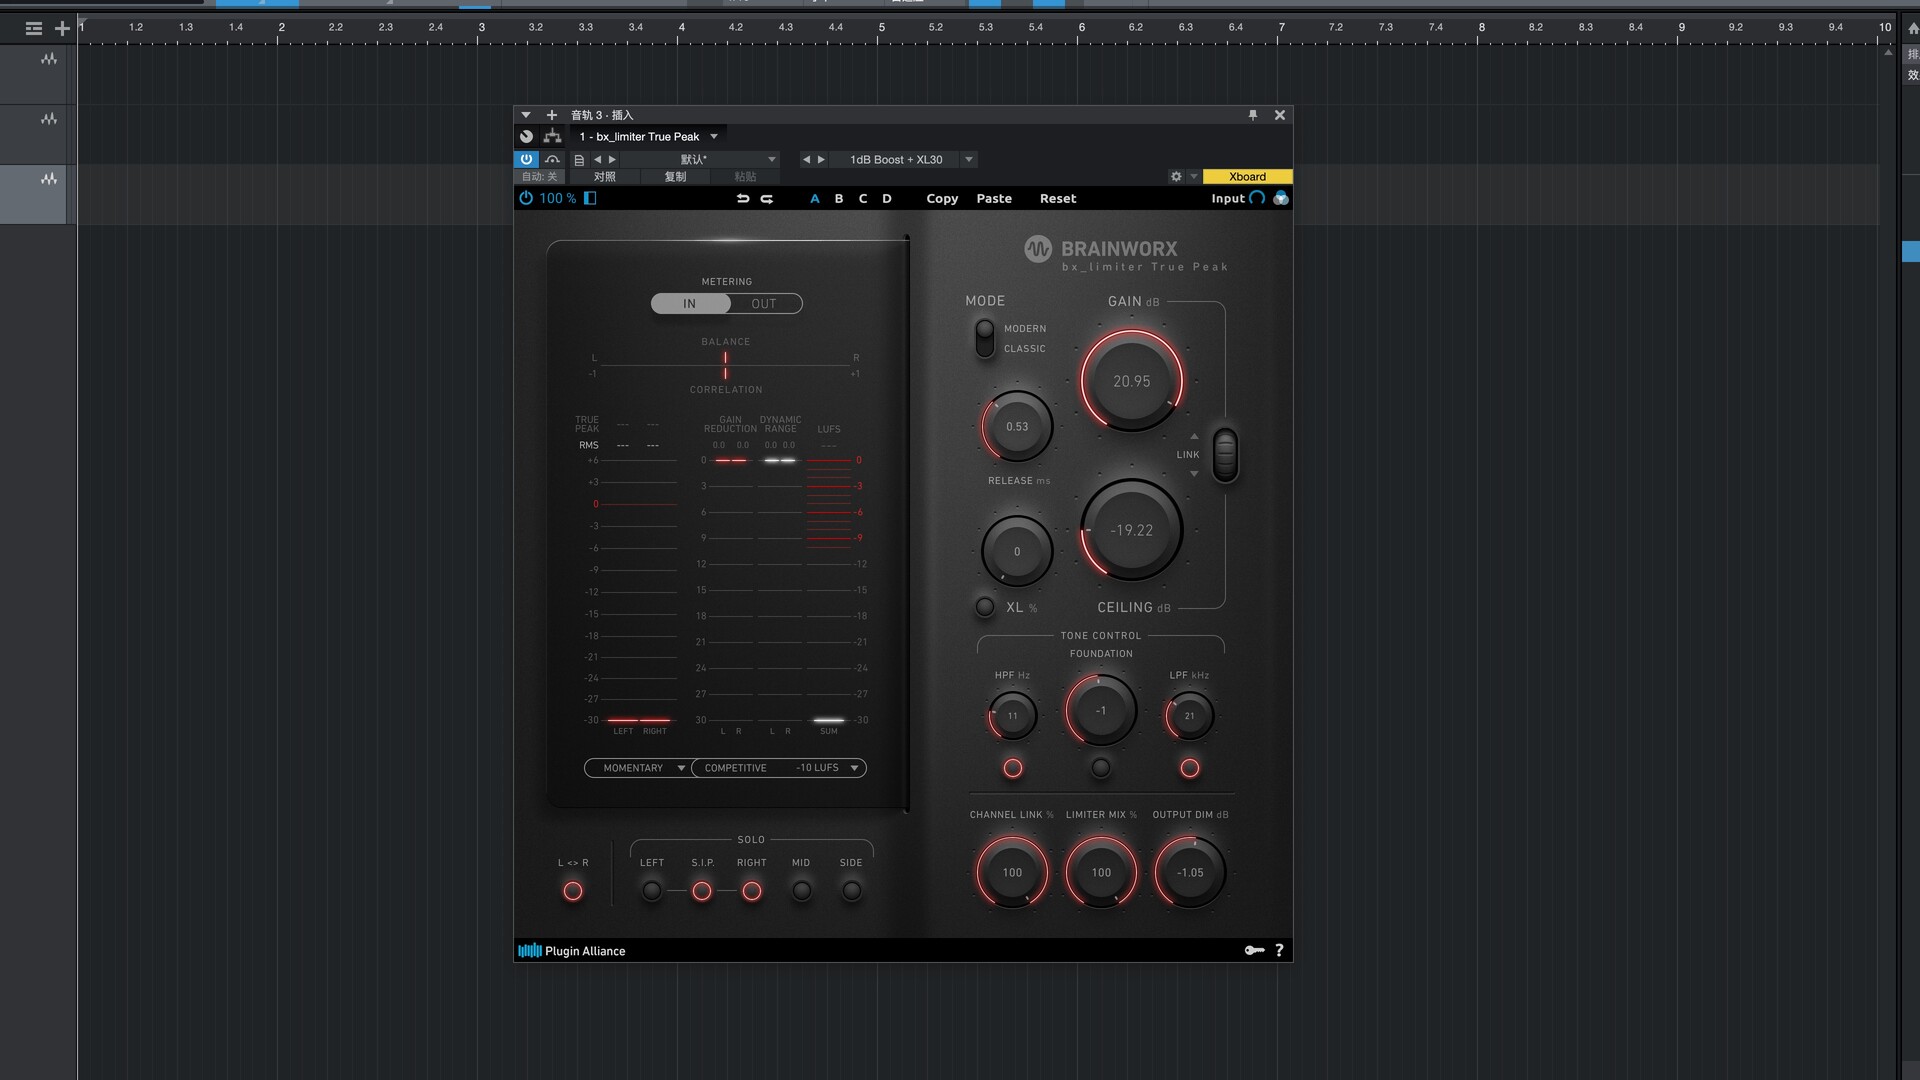Select settings bank D
Viewport: 1920px width, 1080px height.
point(887,199)
